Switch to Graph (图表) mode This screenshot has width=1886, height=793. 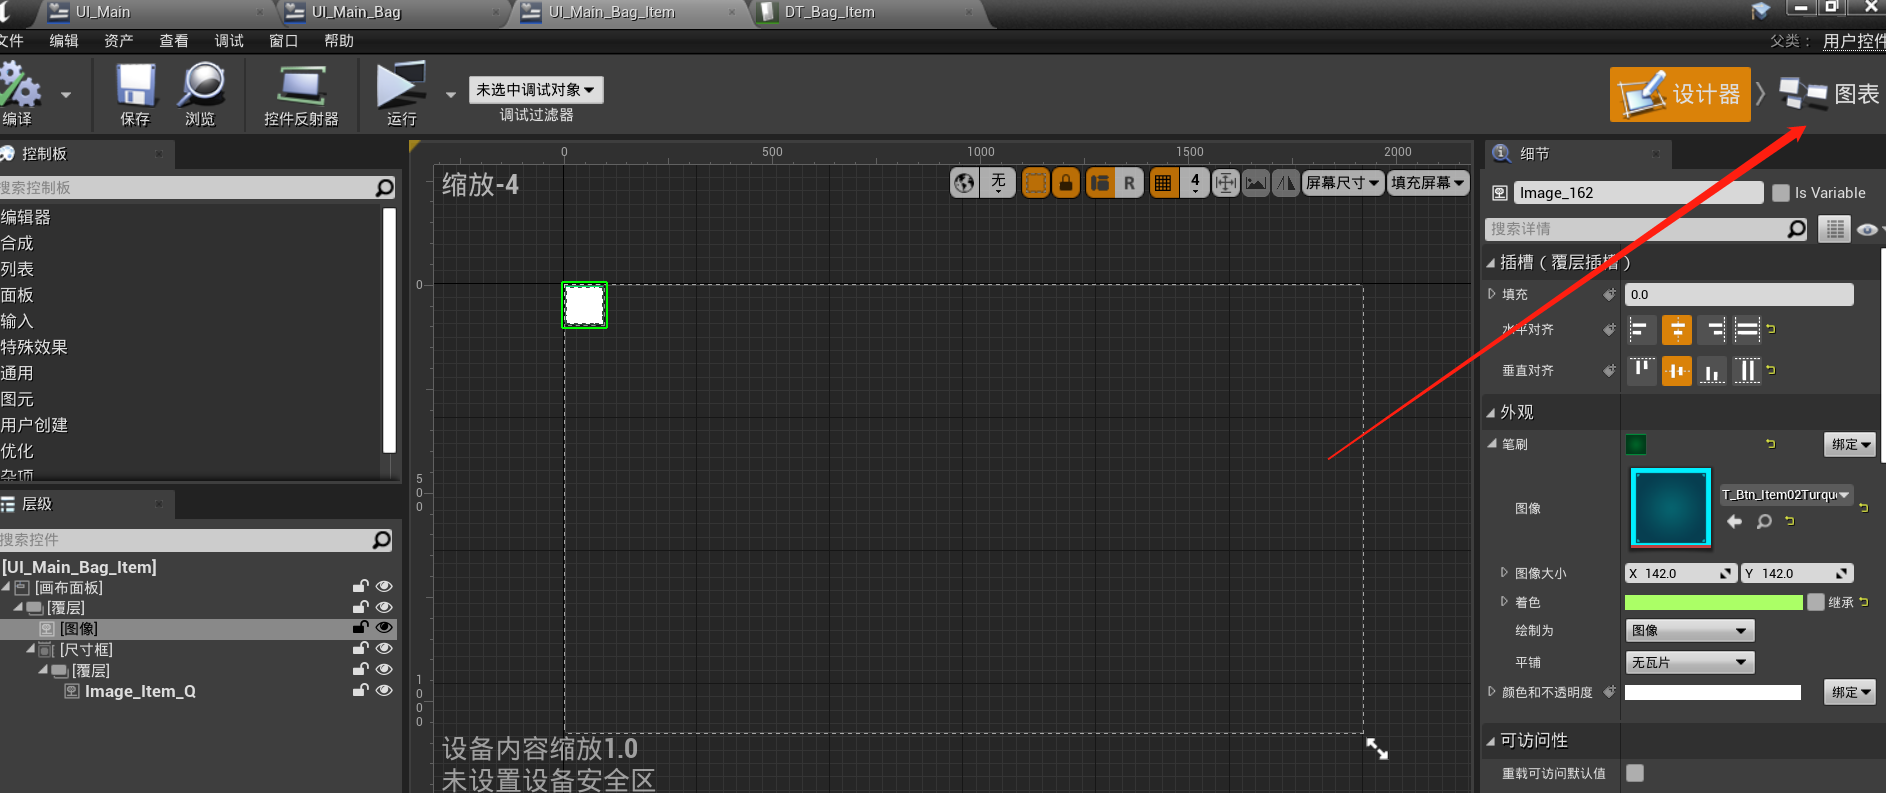click(x=1830, y=94)
